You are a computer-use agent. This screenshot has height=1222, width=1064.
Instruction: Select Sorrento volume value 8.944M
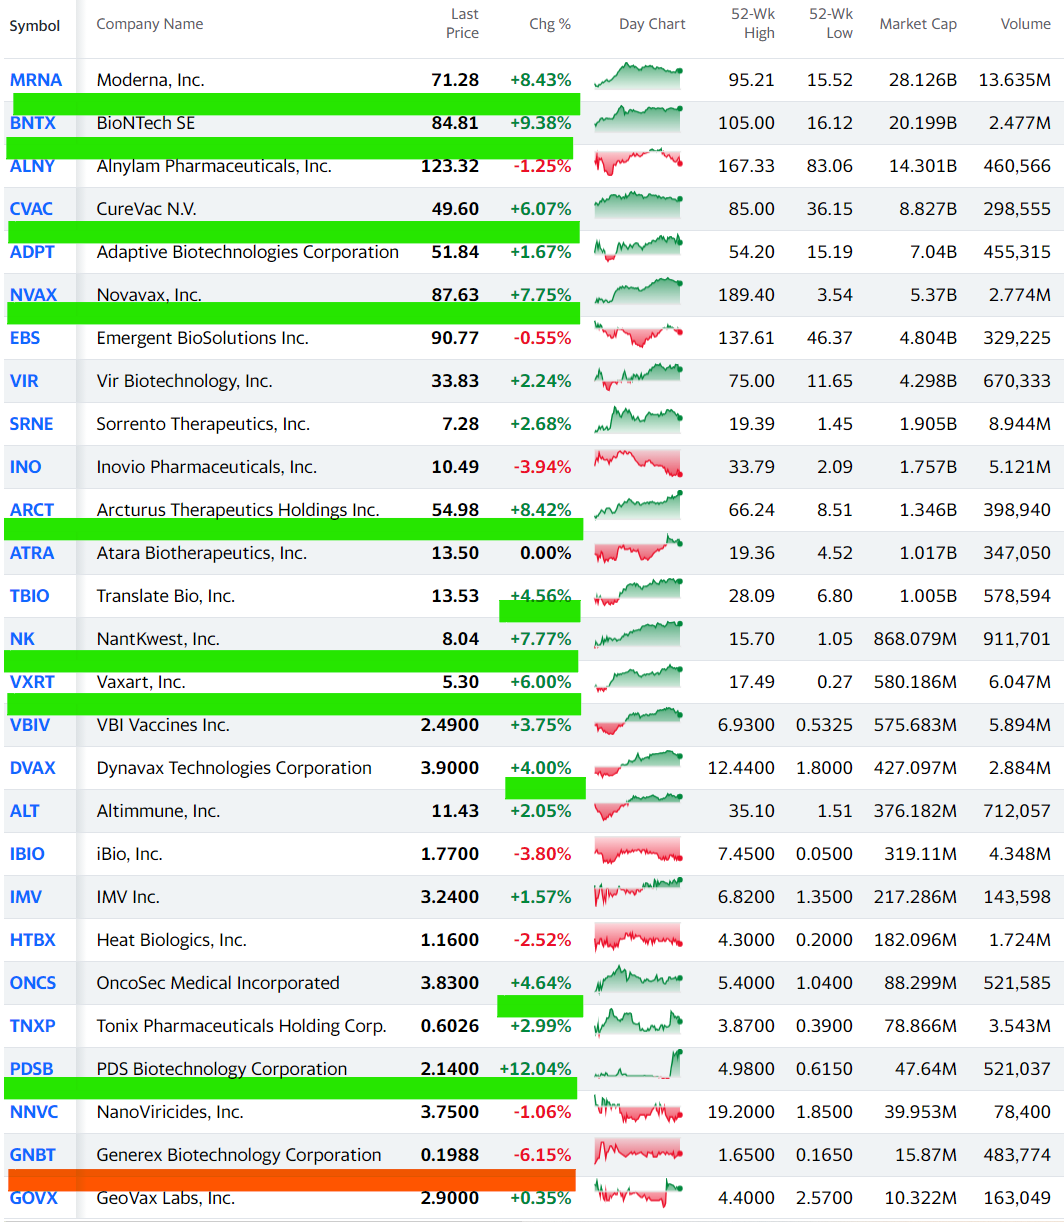[x=1020, y=424]
